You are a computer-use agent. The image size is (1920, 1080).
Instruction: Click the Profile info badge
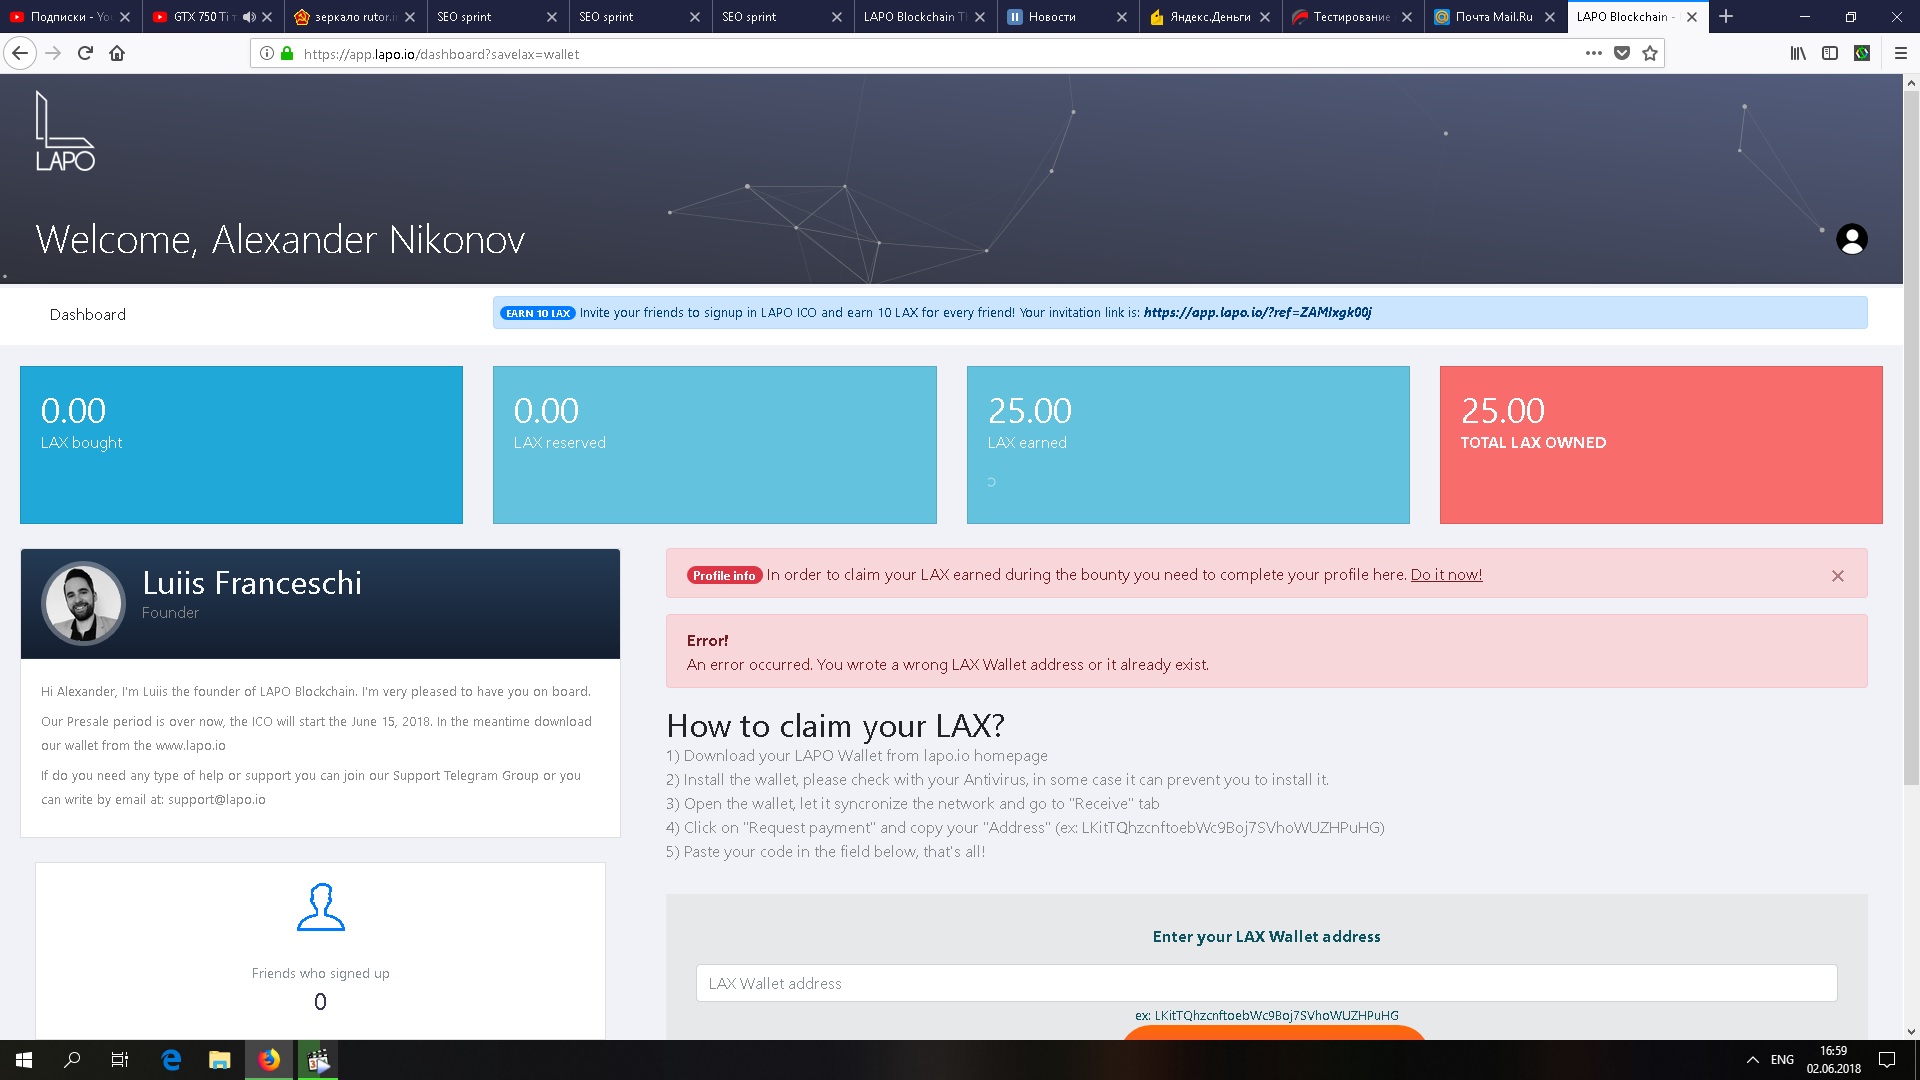click(x=724, y=576)
